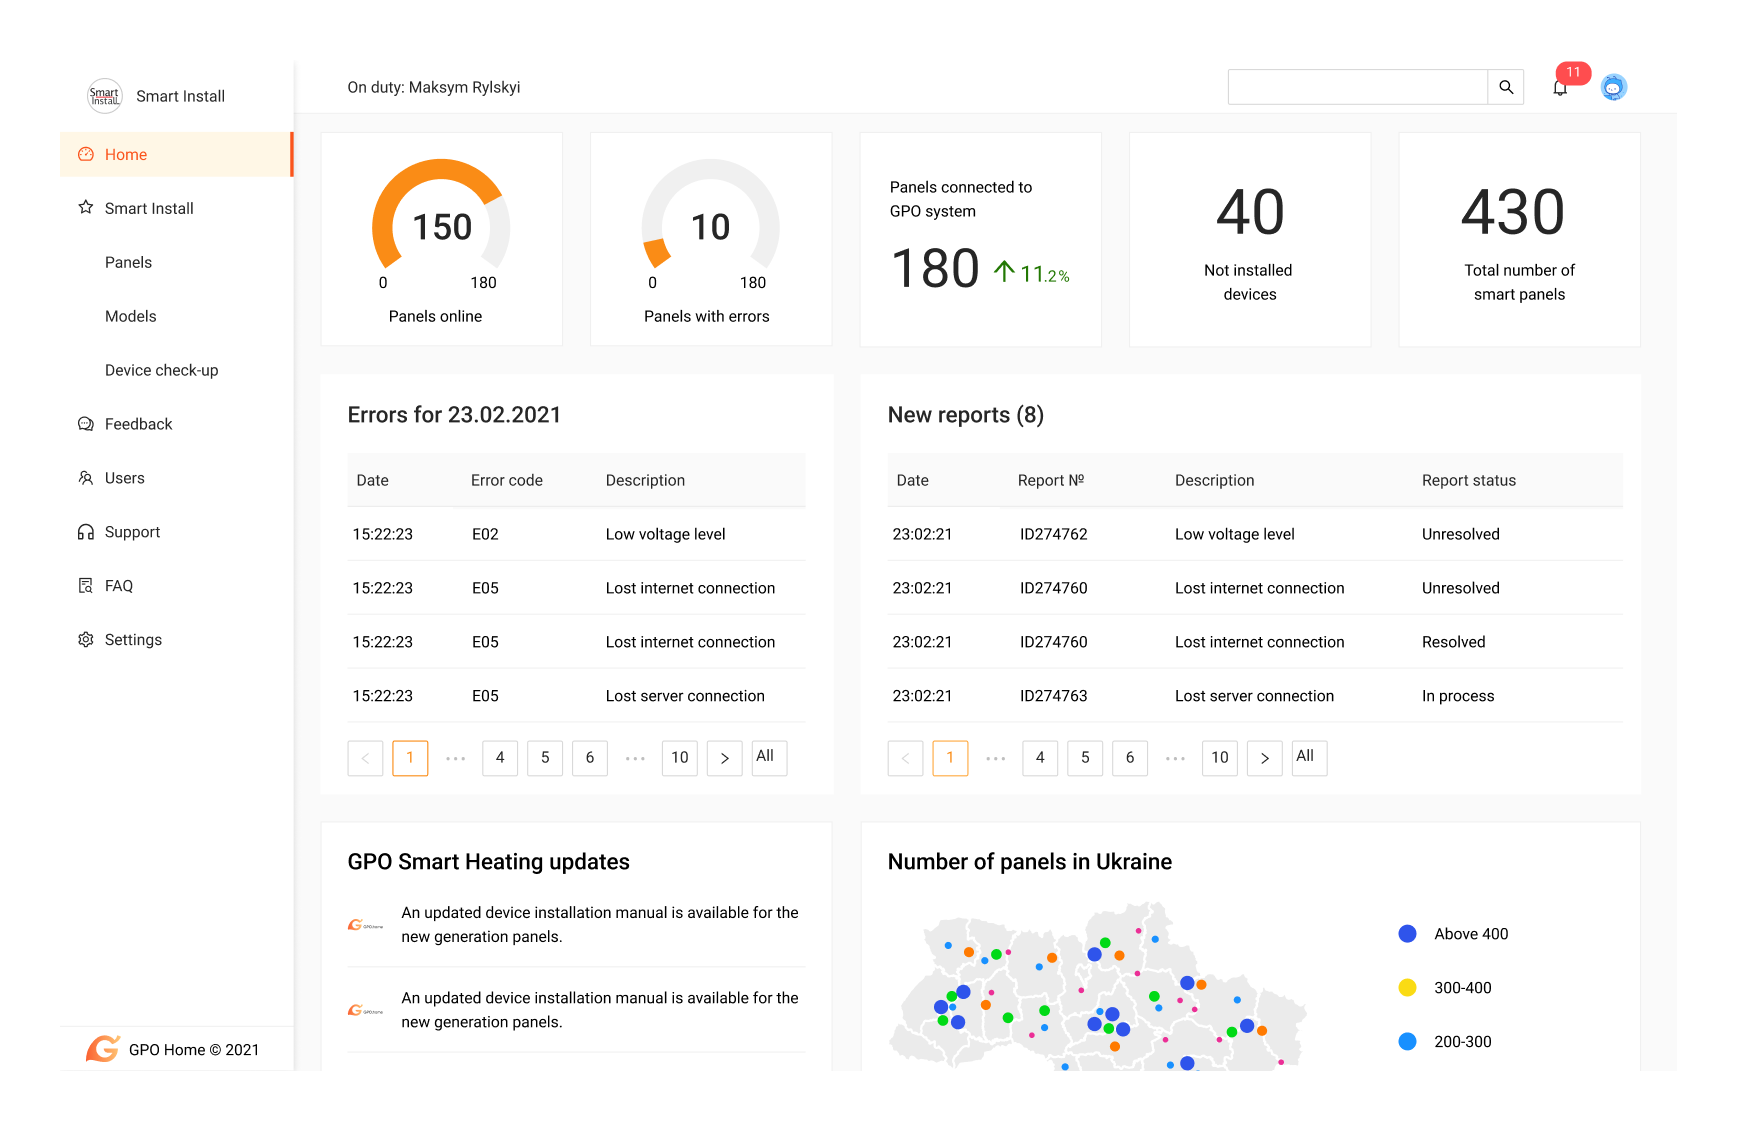1737x1131 pixels.
Task: Click the Users icon in sidebar
Action: coord(86,478)
